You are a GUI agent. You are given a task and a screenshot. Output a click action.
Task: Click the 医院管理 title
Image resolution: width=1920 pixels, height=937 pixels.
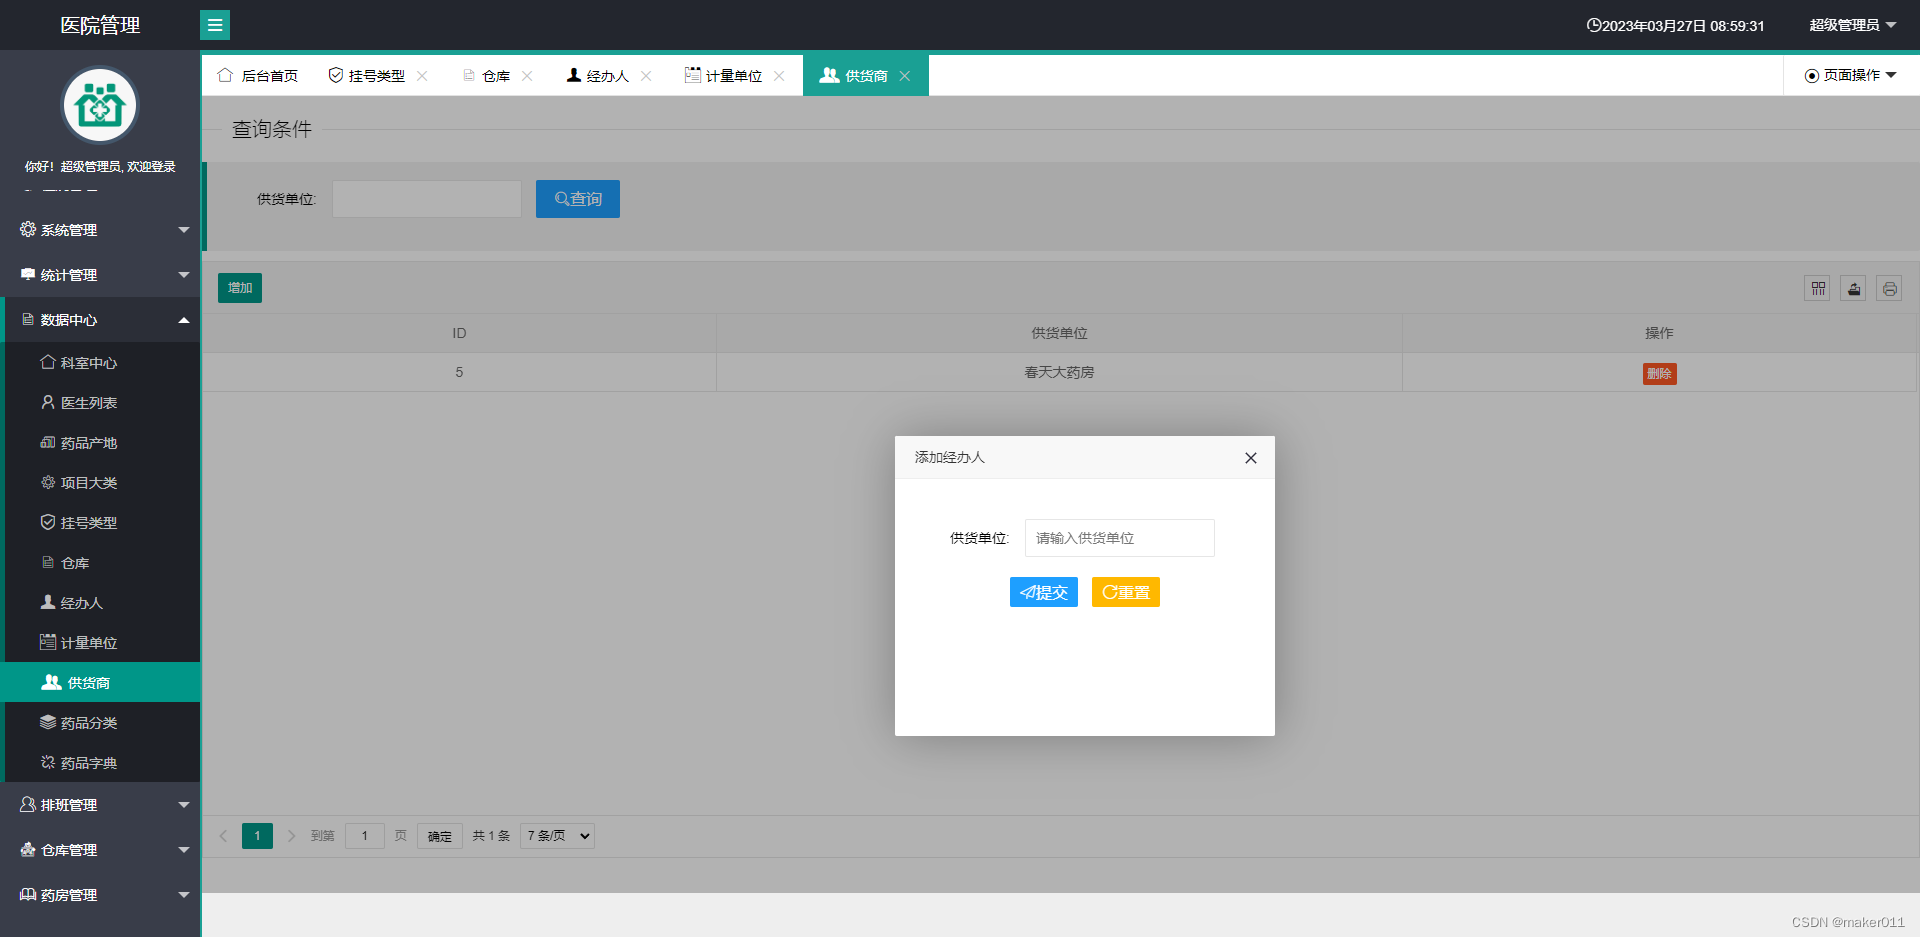coord(100,25)
